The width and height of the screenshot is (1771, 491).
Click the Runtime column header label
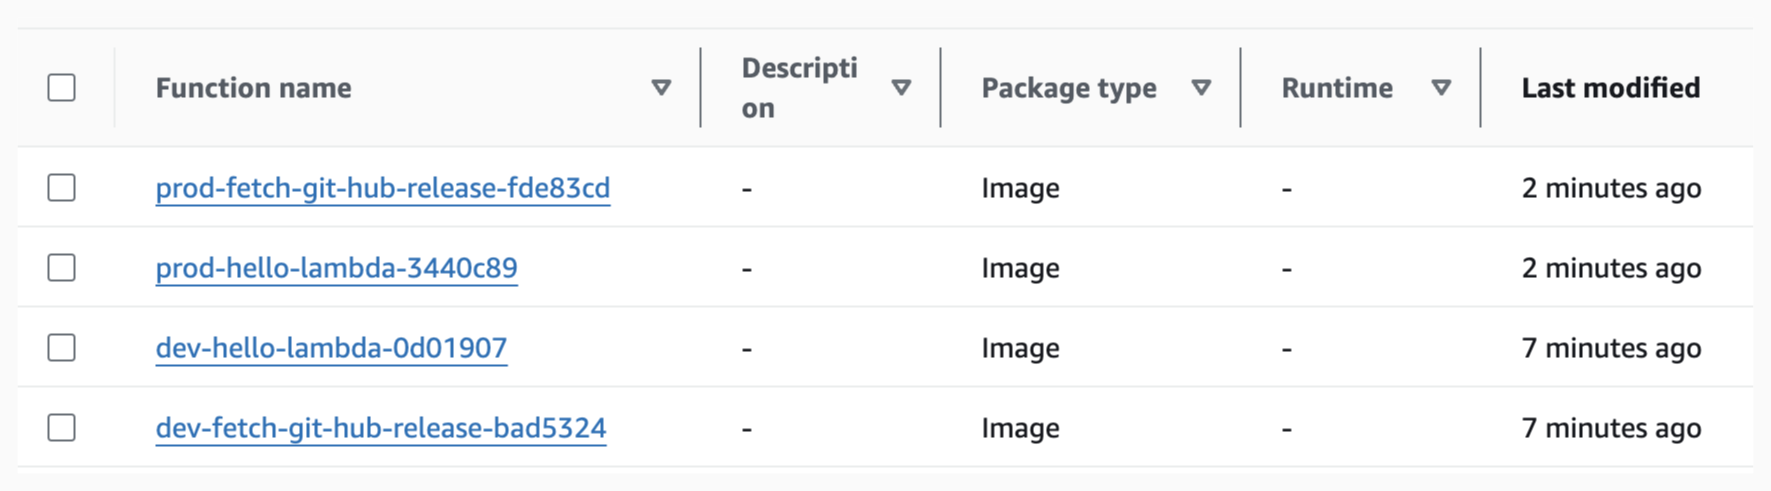tap(1336, 88)
